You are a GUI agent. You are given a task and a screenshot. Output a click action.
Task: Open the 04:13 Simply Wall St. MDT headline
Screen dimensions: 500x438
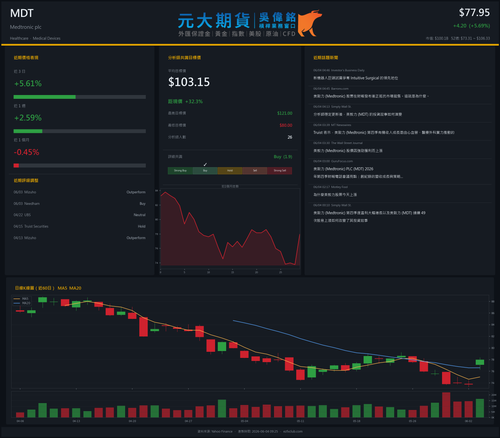click(357, 114)
